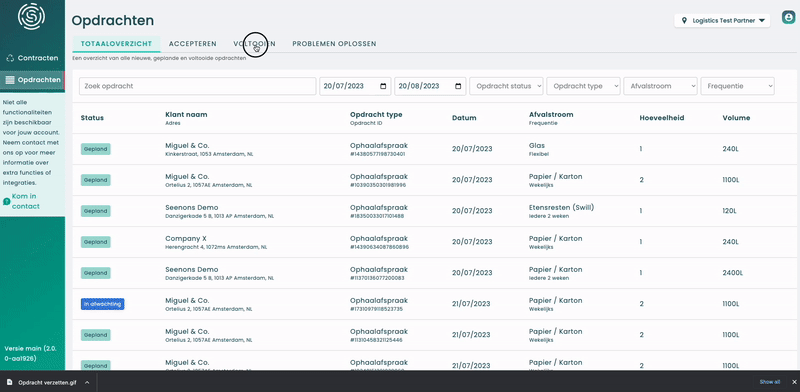Viewport: 800px width, 392px height.
Task: Click the In afwachting status badge
Action: tap(103, 304)
